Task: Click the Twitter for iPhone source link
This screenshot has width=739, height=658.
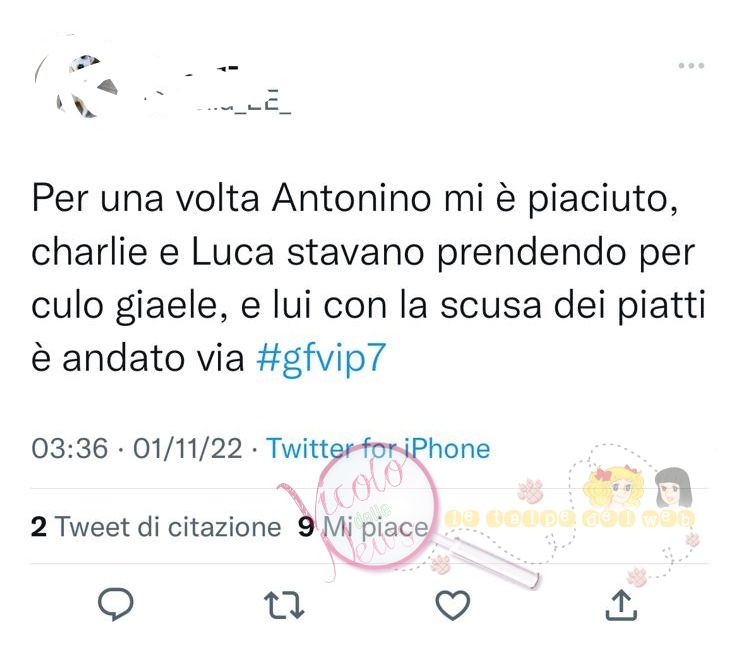Action: click(378, 448)
